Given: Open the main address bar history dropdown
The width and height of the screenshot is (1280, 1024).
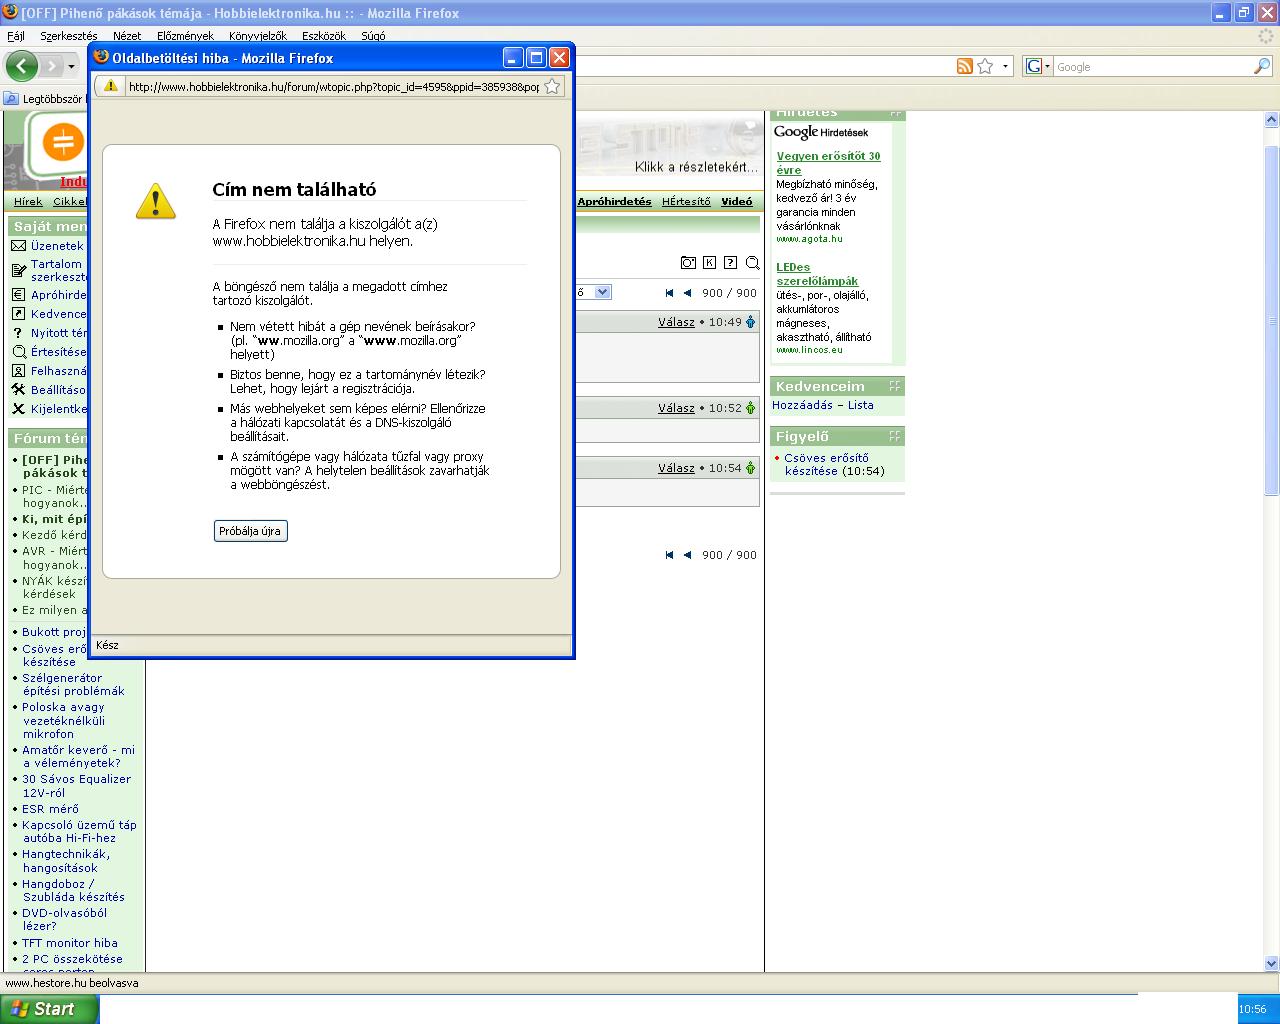Looking at the screenshot, I should (1005, 67).
